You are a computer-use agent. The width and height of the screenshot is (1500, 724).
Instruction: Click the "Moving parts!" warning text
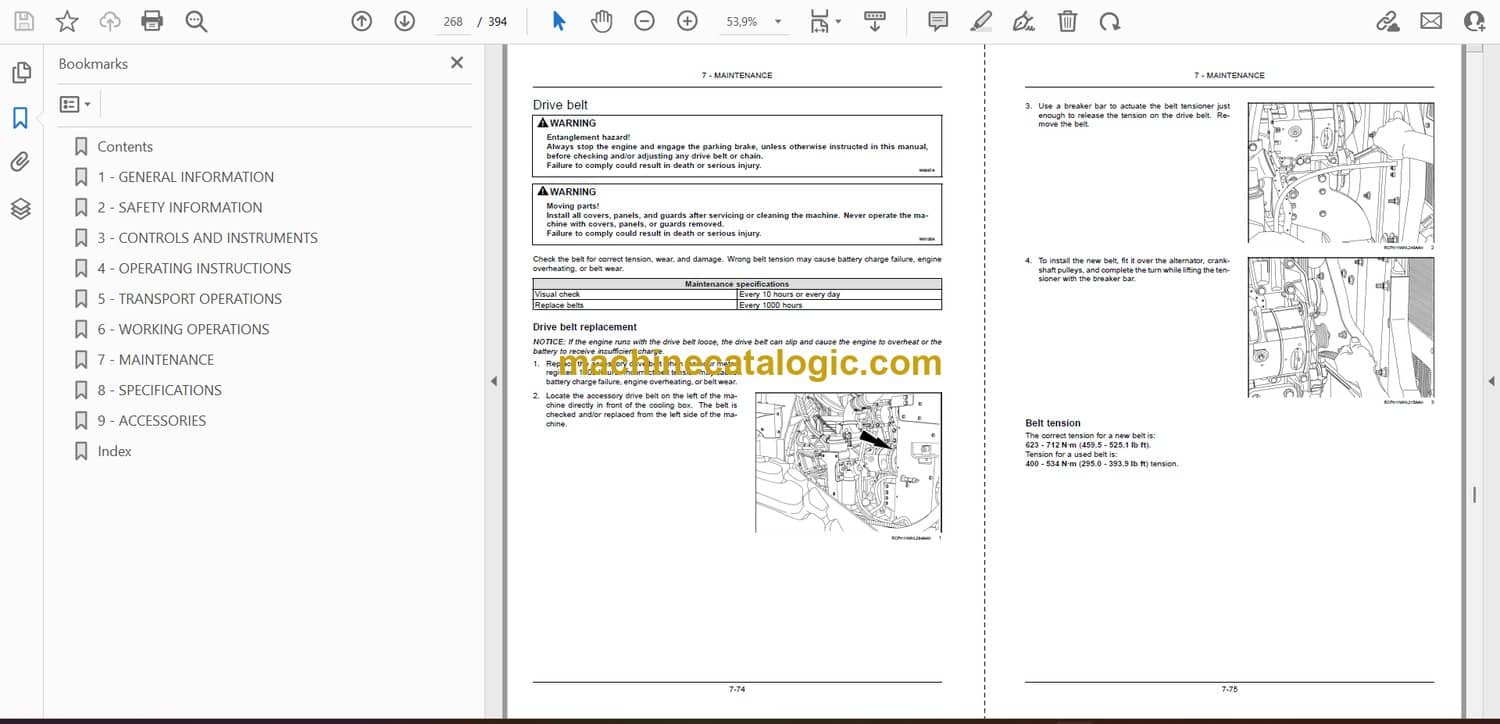[x=573, y=206]
